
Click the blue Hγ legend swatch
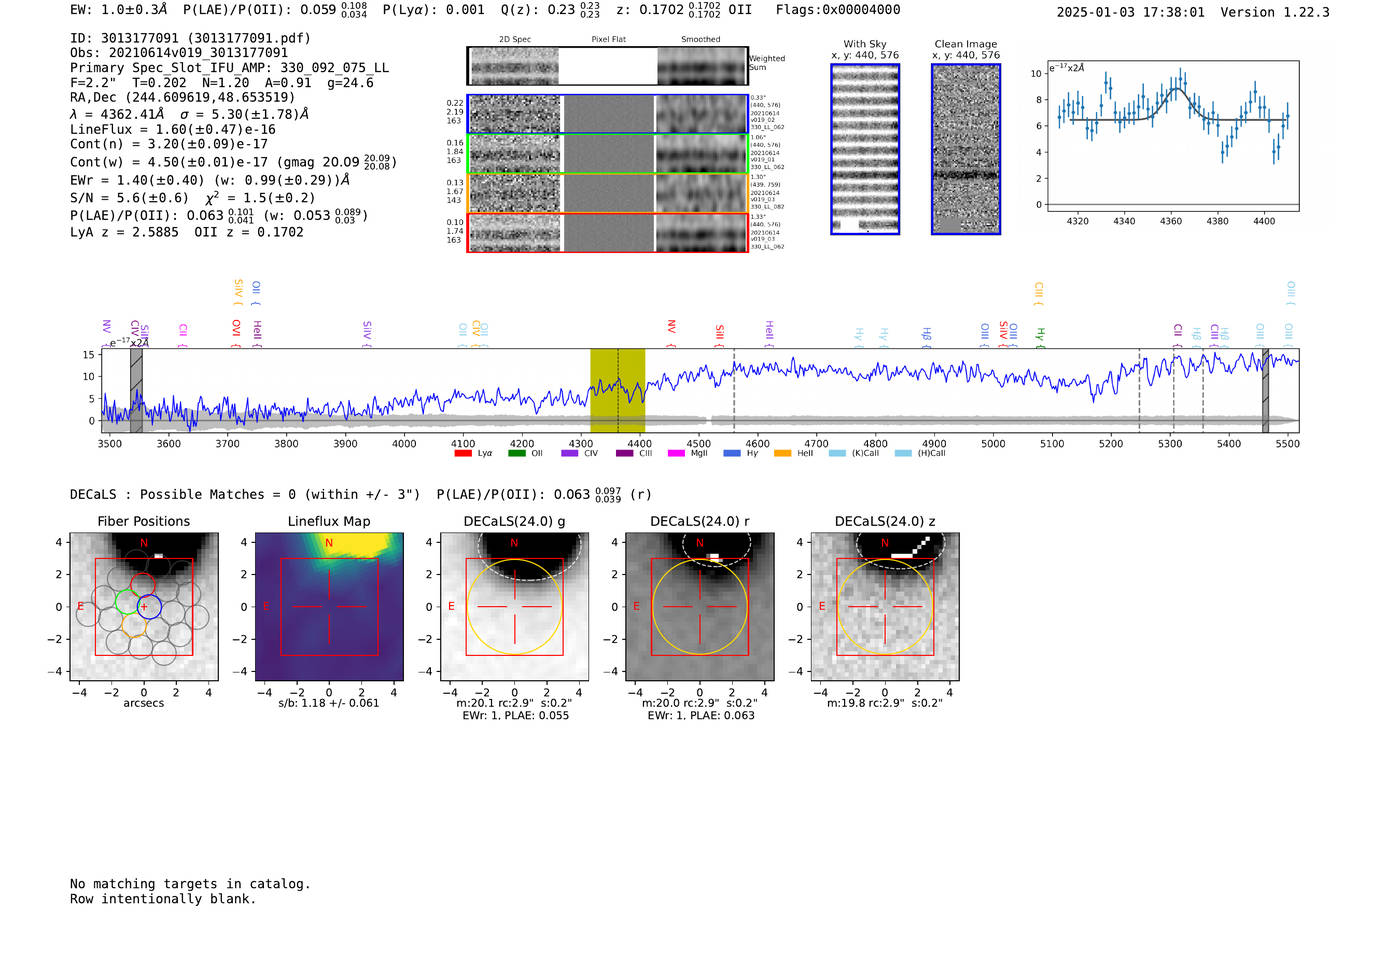click(731, 453)
